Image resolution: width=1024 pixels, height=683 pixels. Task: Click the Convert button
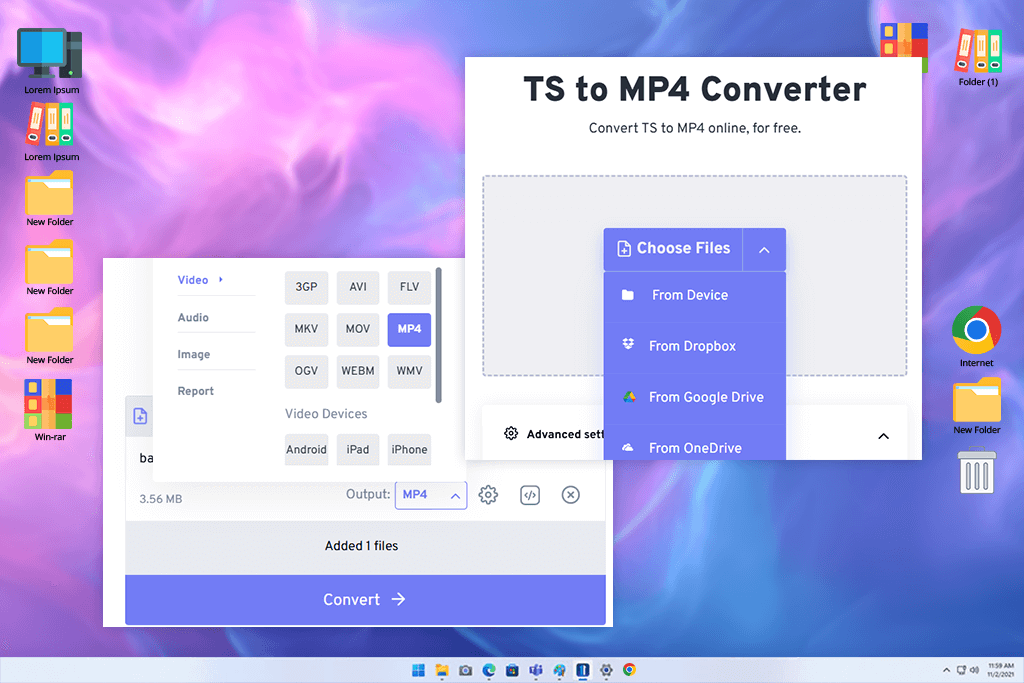tap(365, 599)
